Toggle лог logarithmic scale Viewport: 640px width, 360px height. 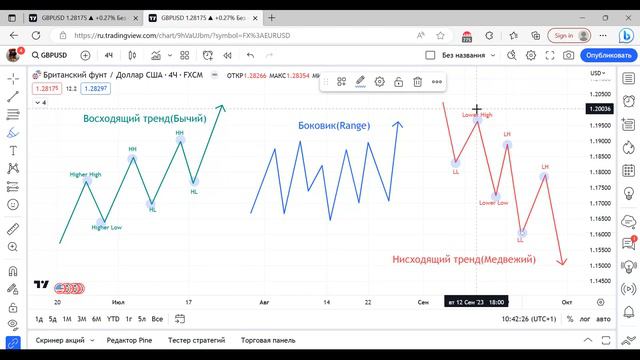(585, 319)
